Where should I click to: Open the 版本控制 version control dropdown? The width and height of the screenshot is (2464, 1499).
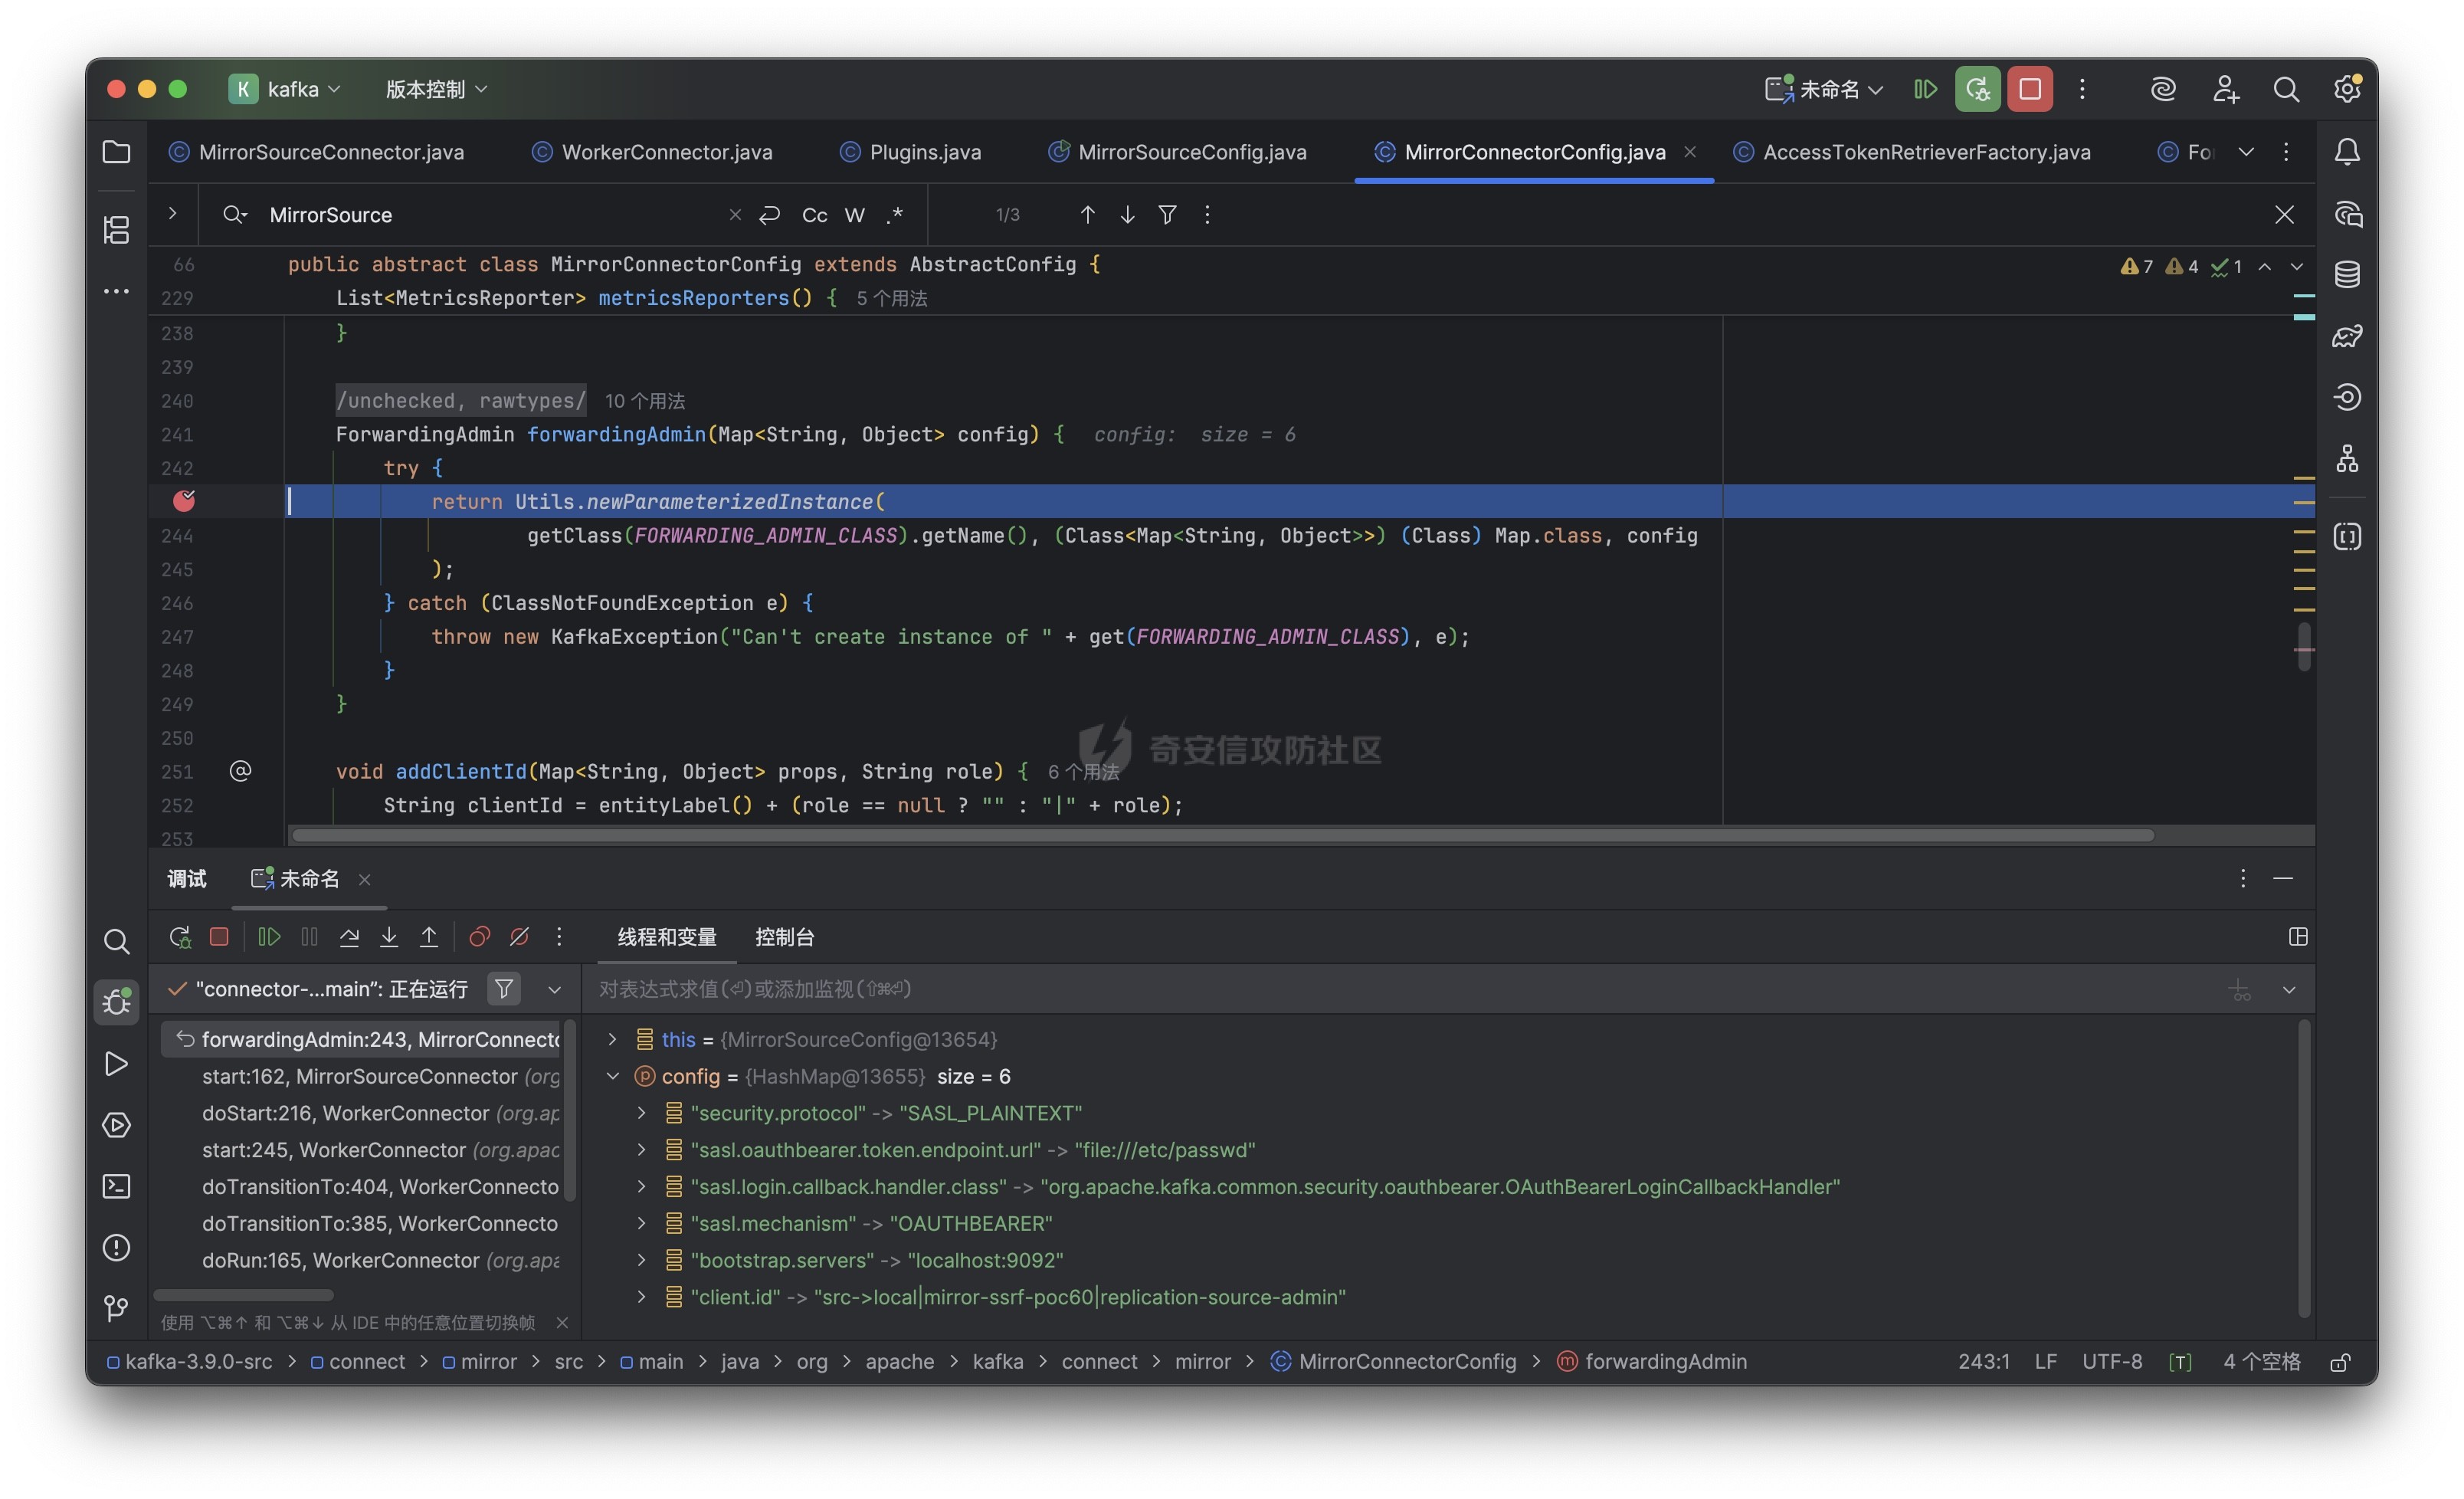click(437, 89)
